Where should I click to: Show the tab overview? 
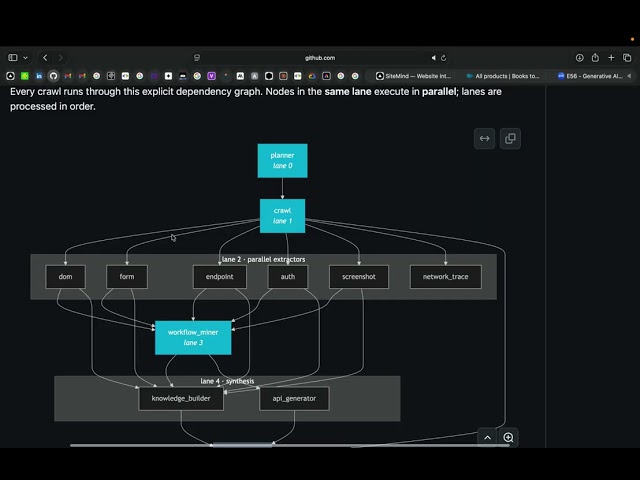coord(627,58)
